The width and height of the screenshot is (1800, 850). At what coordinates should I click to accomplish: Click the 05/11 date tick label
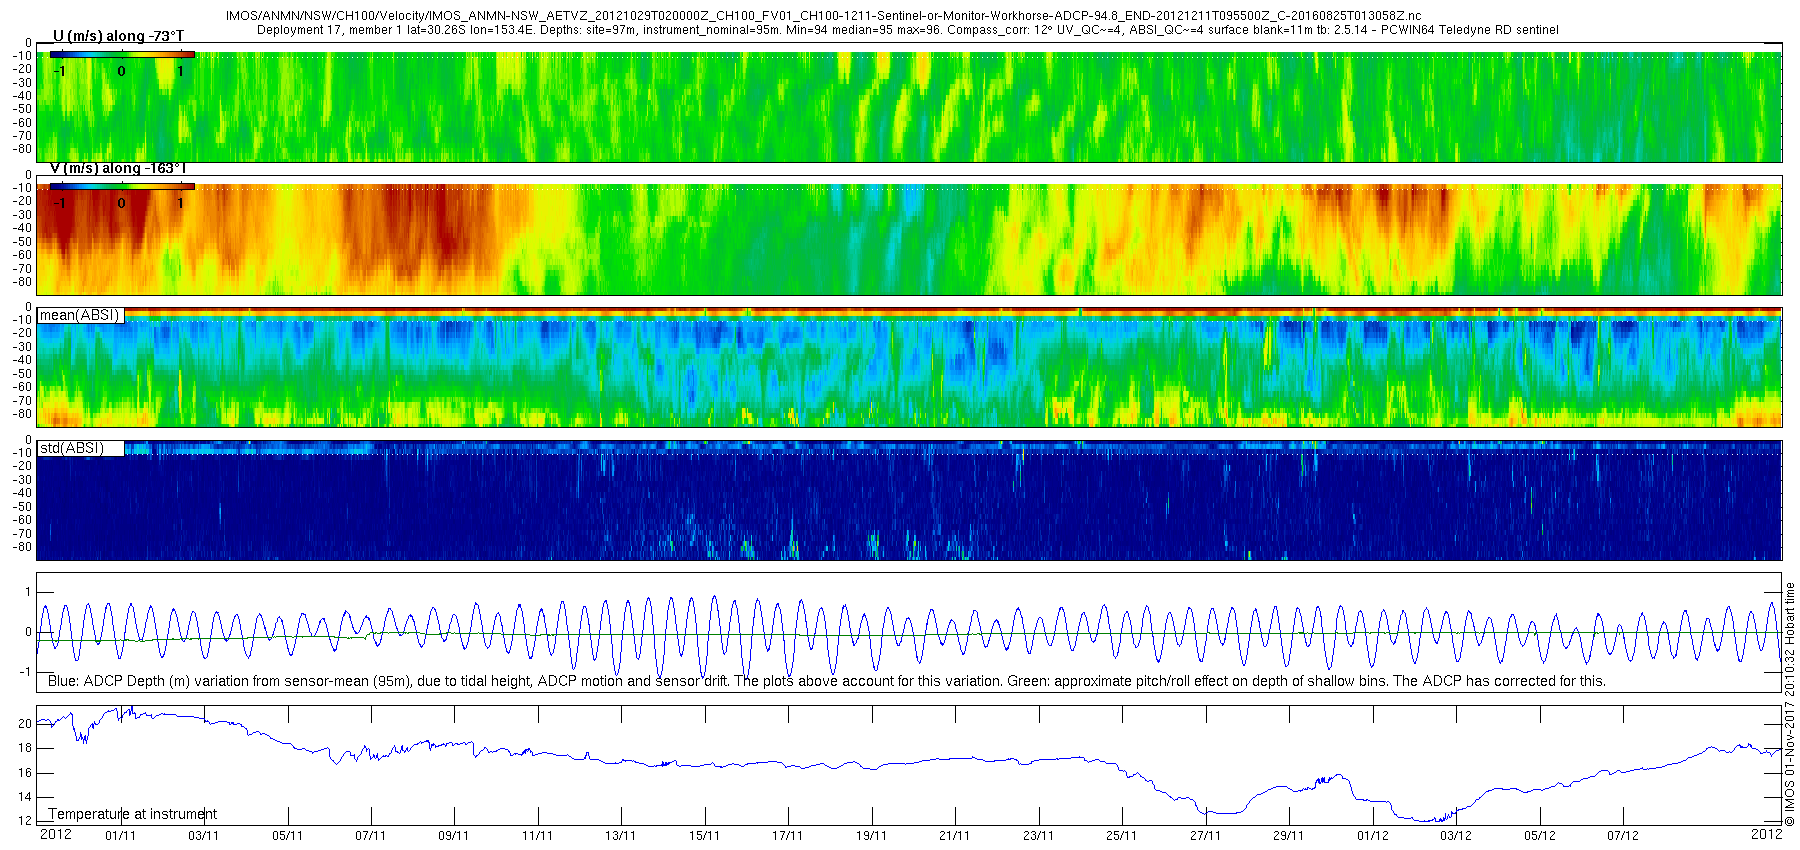point(288,835)
